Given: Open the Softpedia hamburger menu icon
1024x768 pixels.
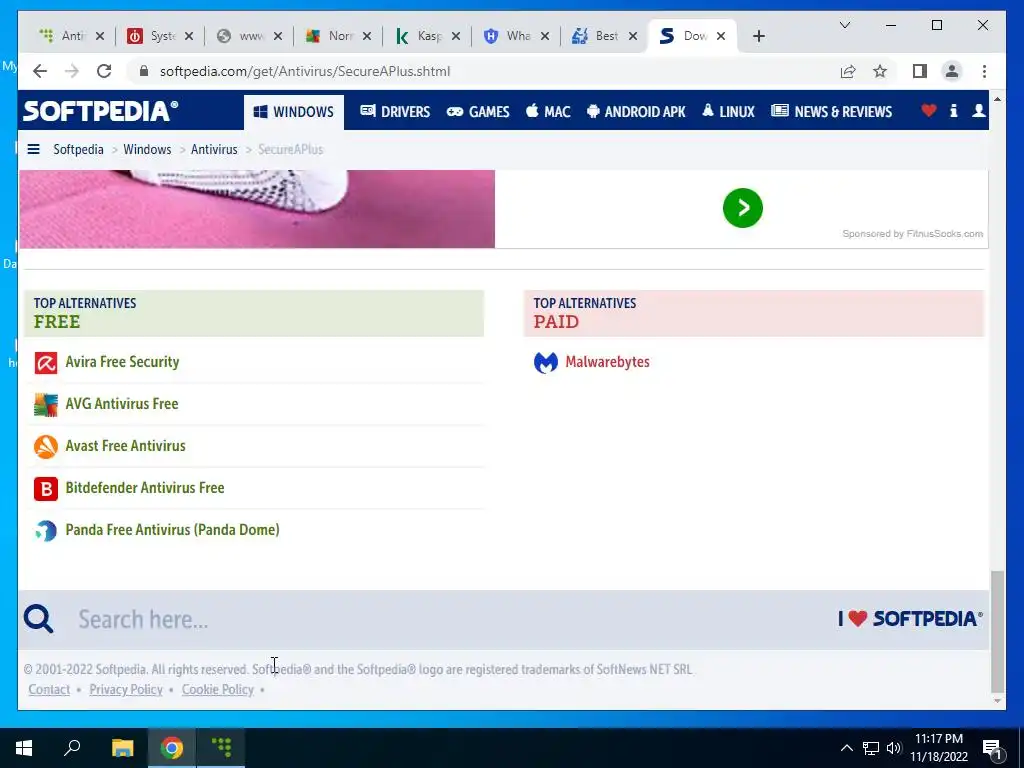Looking at the screenshot, I should click(33, 150).
